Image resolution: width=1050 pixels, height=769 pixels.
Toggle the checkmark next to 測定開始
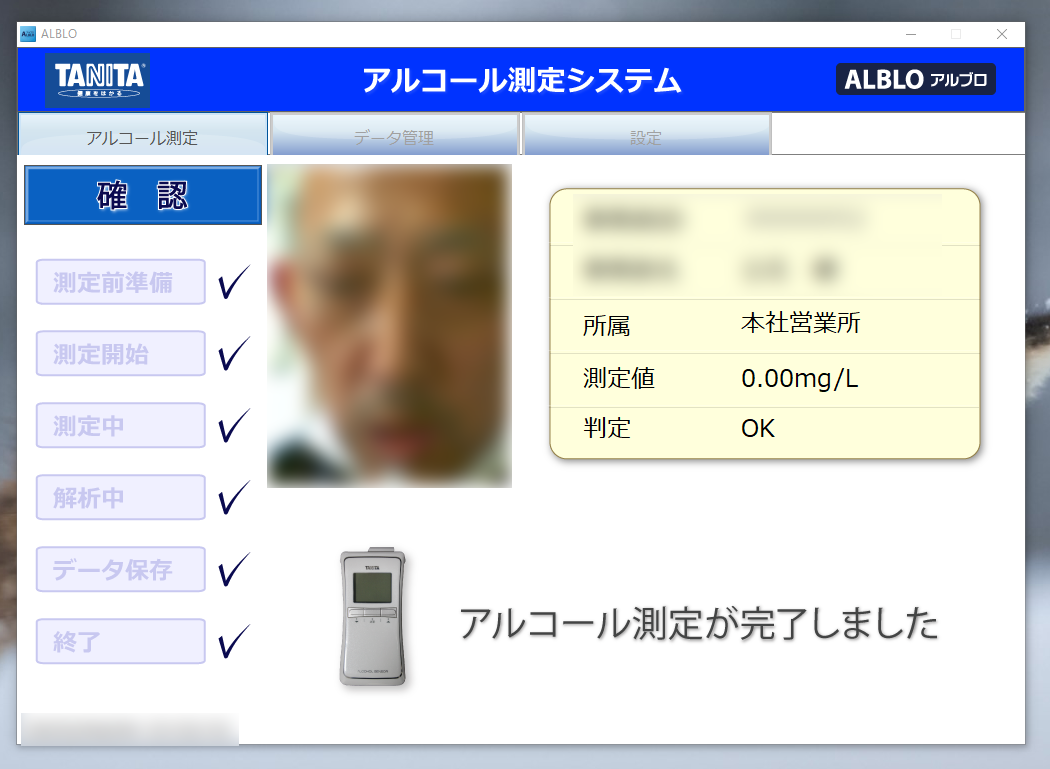233,353
